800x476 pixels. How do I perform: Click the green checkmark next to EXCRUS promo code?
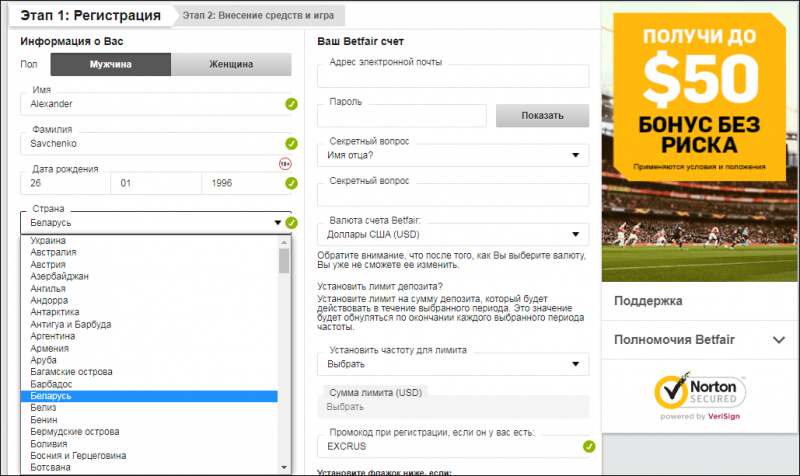click(x=589, y=446)
